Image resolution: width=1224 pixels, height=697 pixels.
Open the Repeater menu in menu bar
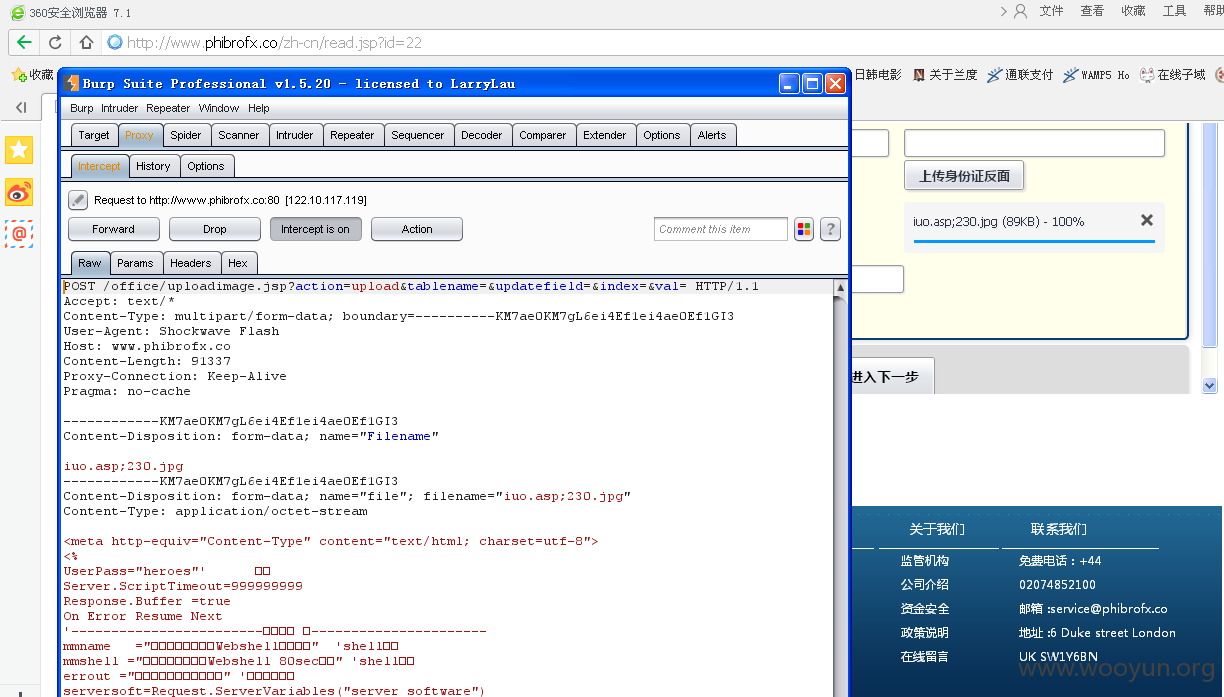[x=168, y=108]
